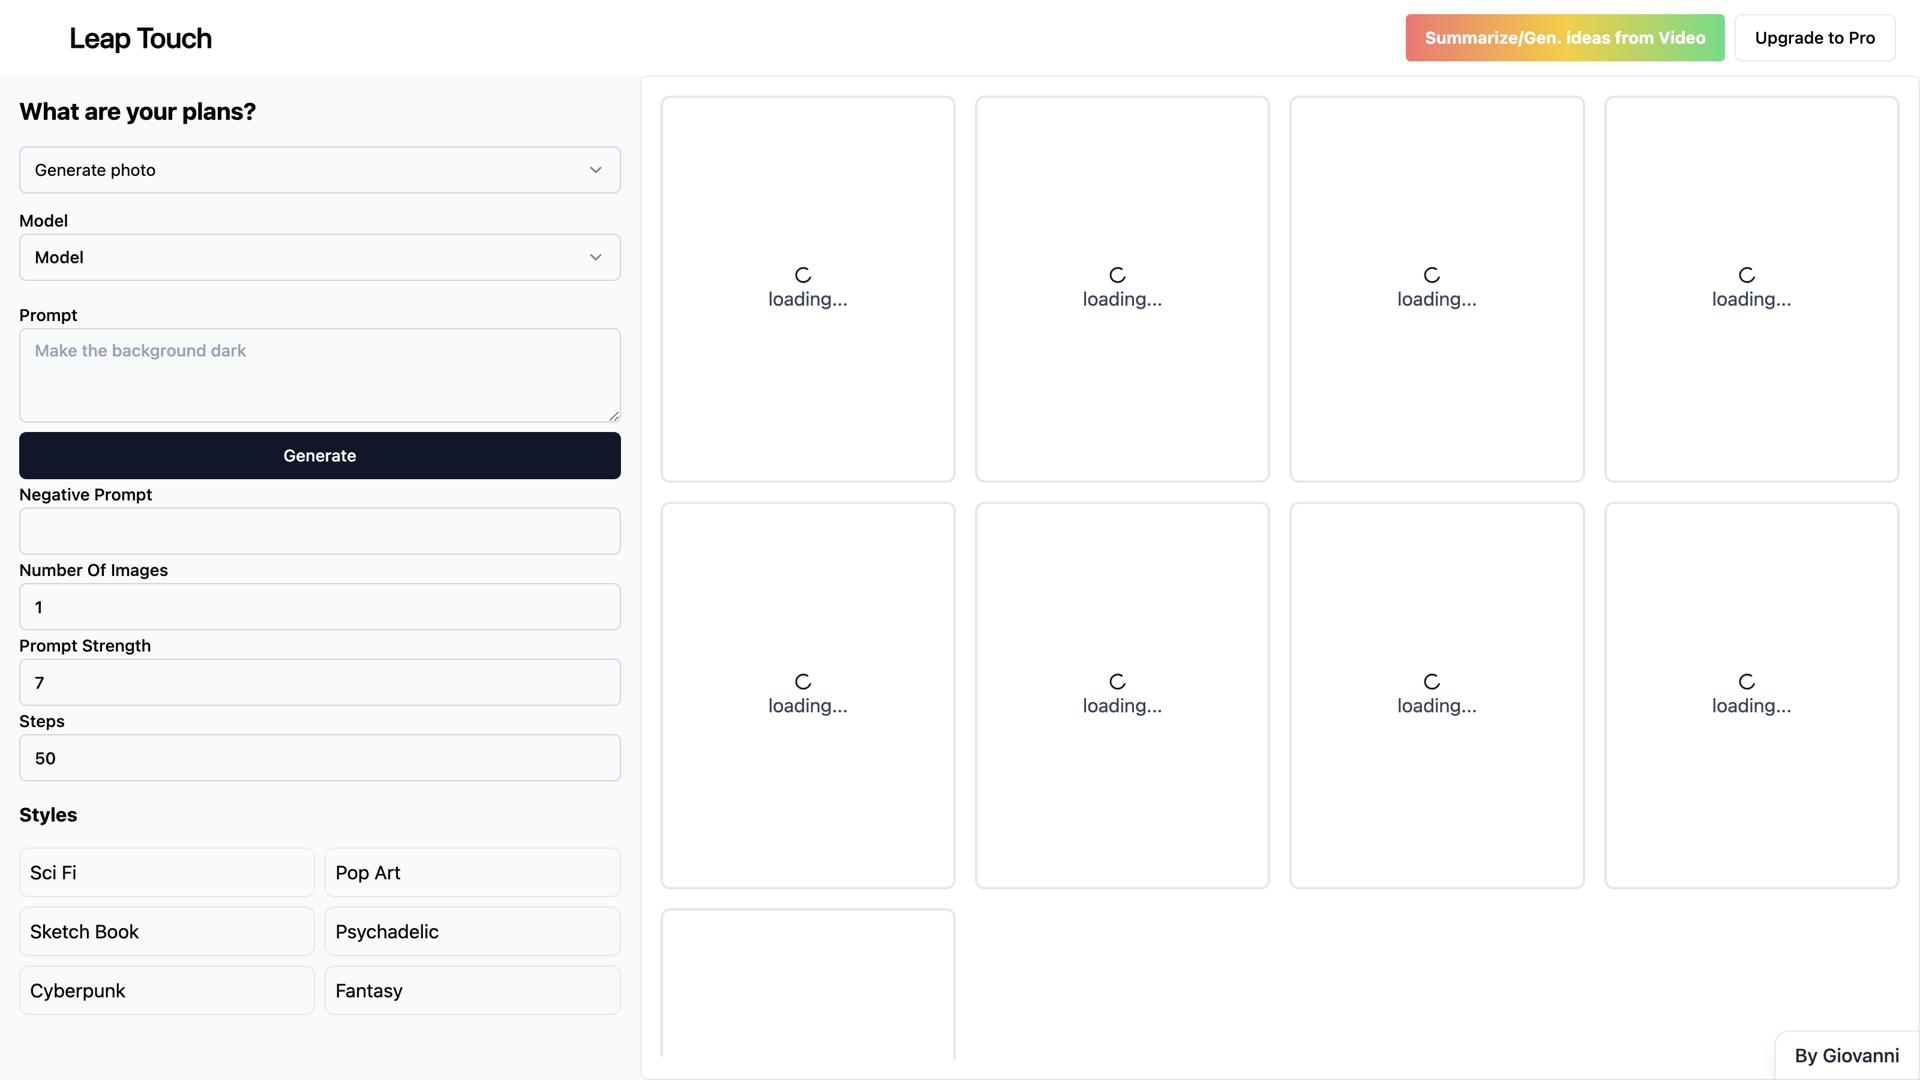Click the chevron arrow of Model dropdown
Screen dimensions: 1920x1080
595,258
